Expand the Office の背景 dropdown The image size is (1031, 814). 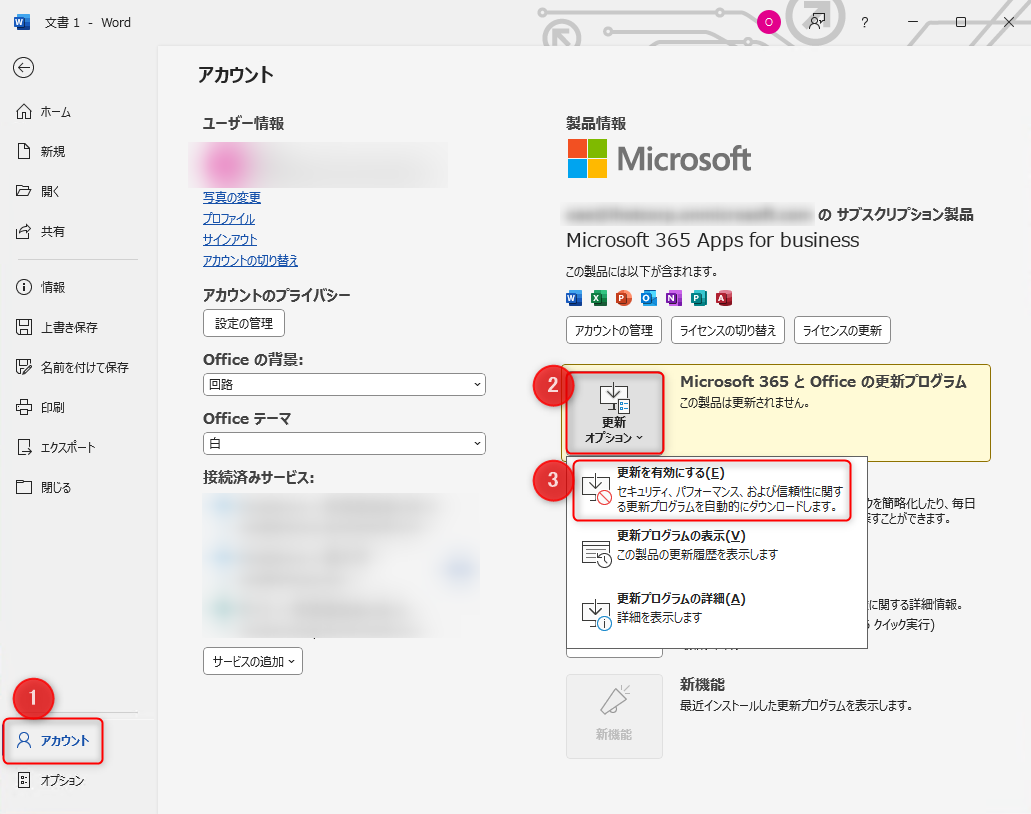[x=343, y=384]
